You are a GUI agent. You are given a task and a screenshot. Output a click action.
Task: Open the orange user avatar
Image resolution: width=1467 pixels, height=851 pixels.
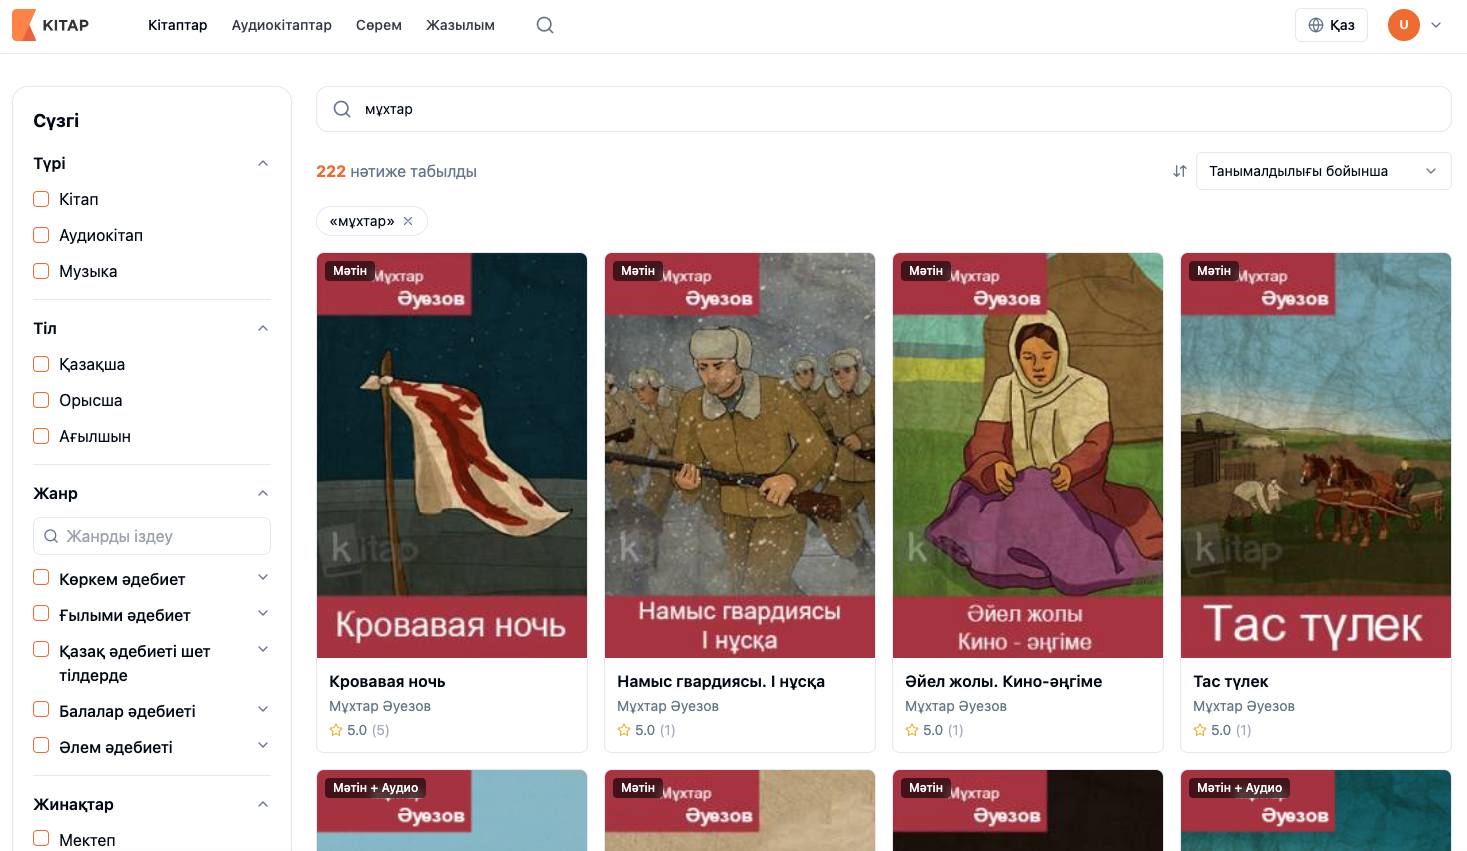pyautogui.click(x=1403, y=25)
